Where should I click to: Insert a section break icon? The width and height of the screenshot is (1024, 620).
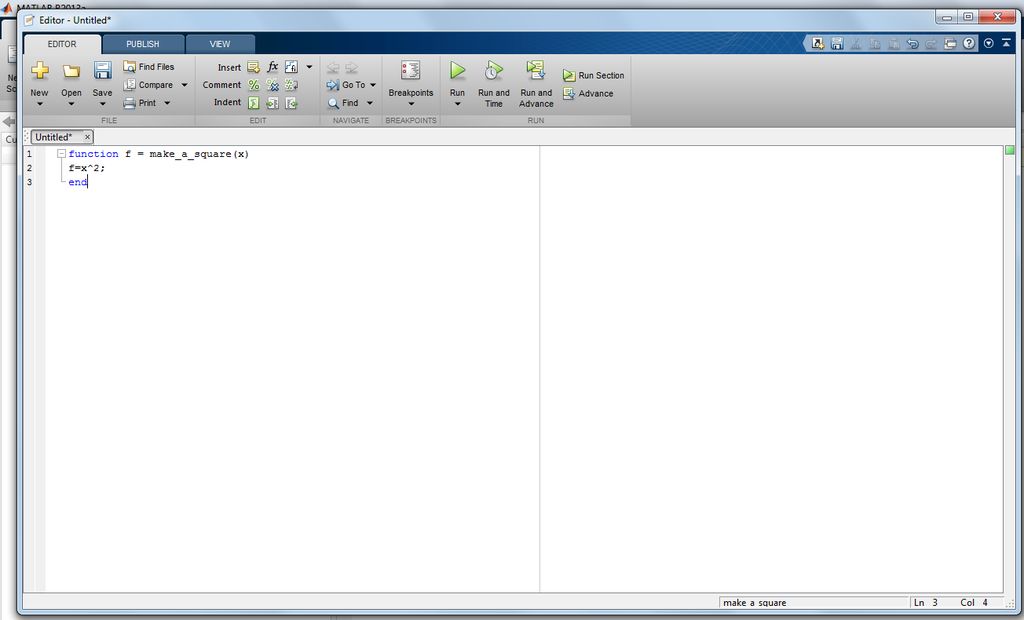coord(253,67)
